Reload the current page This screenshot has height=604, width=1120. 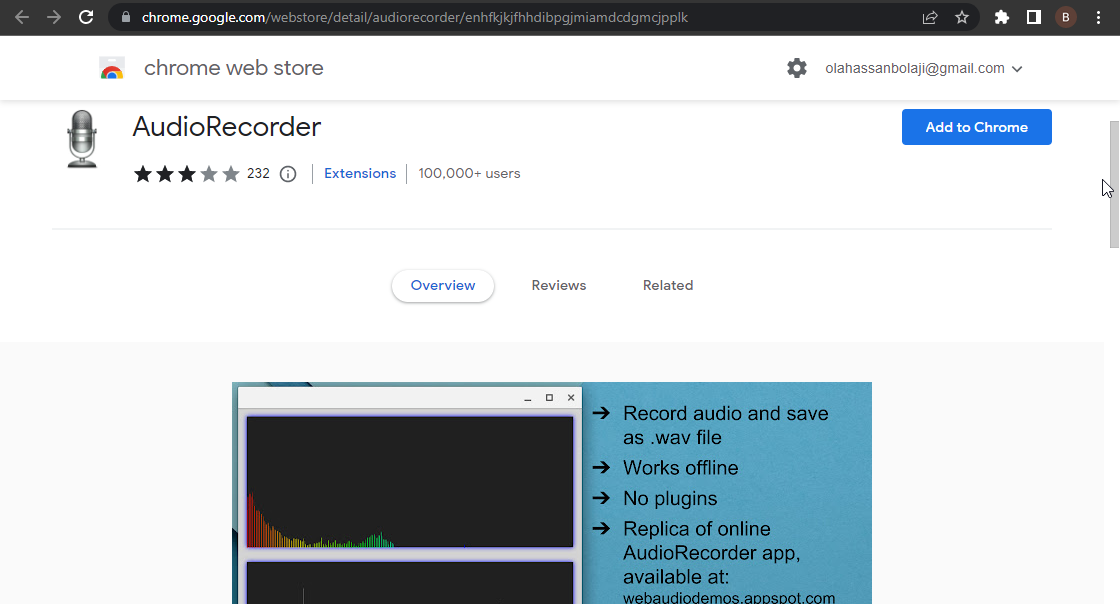tap(86, 17)
